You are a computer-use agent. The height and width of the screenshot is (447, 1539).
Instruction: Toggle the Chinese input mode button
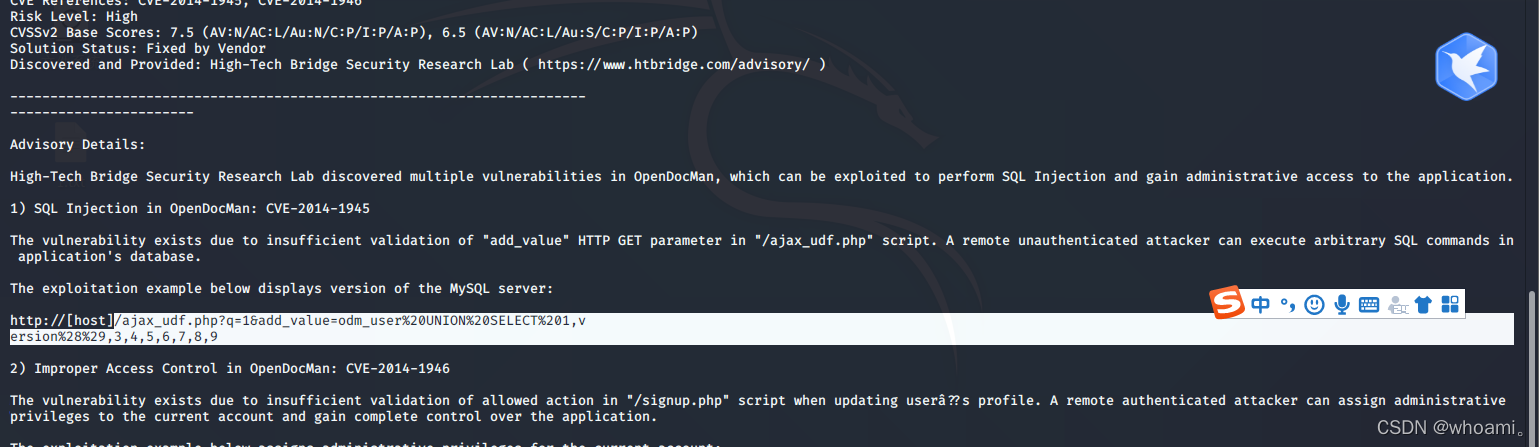[1260, 304]
